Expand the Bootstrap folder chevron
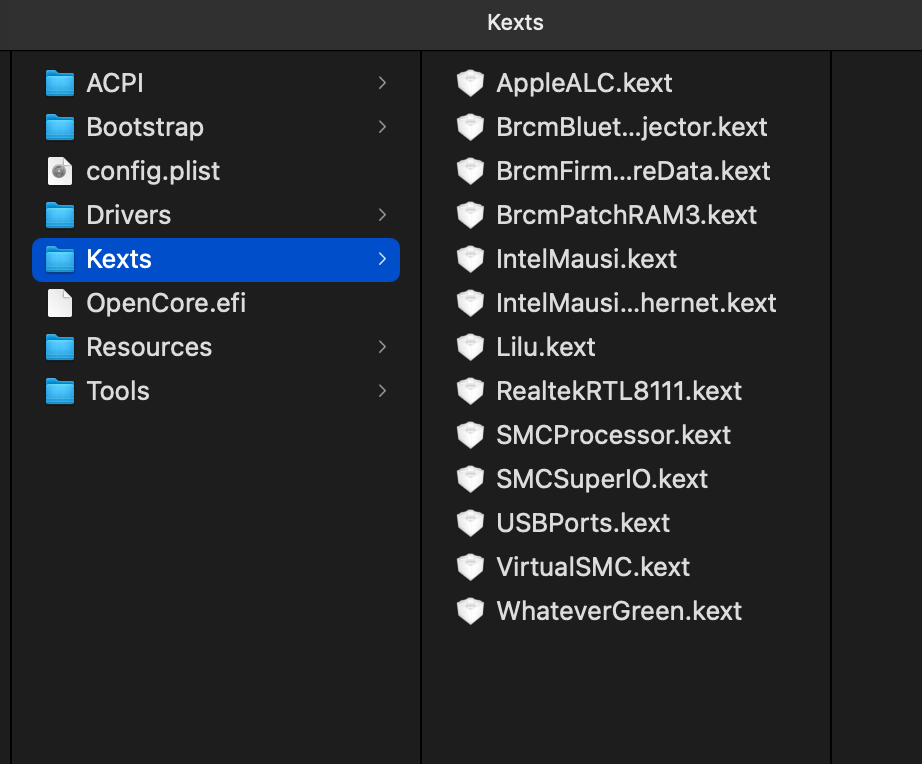 (382, 127)
